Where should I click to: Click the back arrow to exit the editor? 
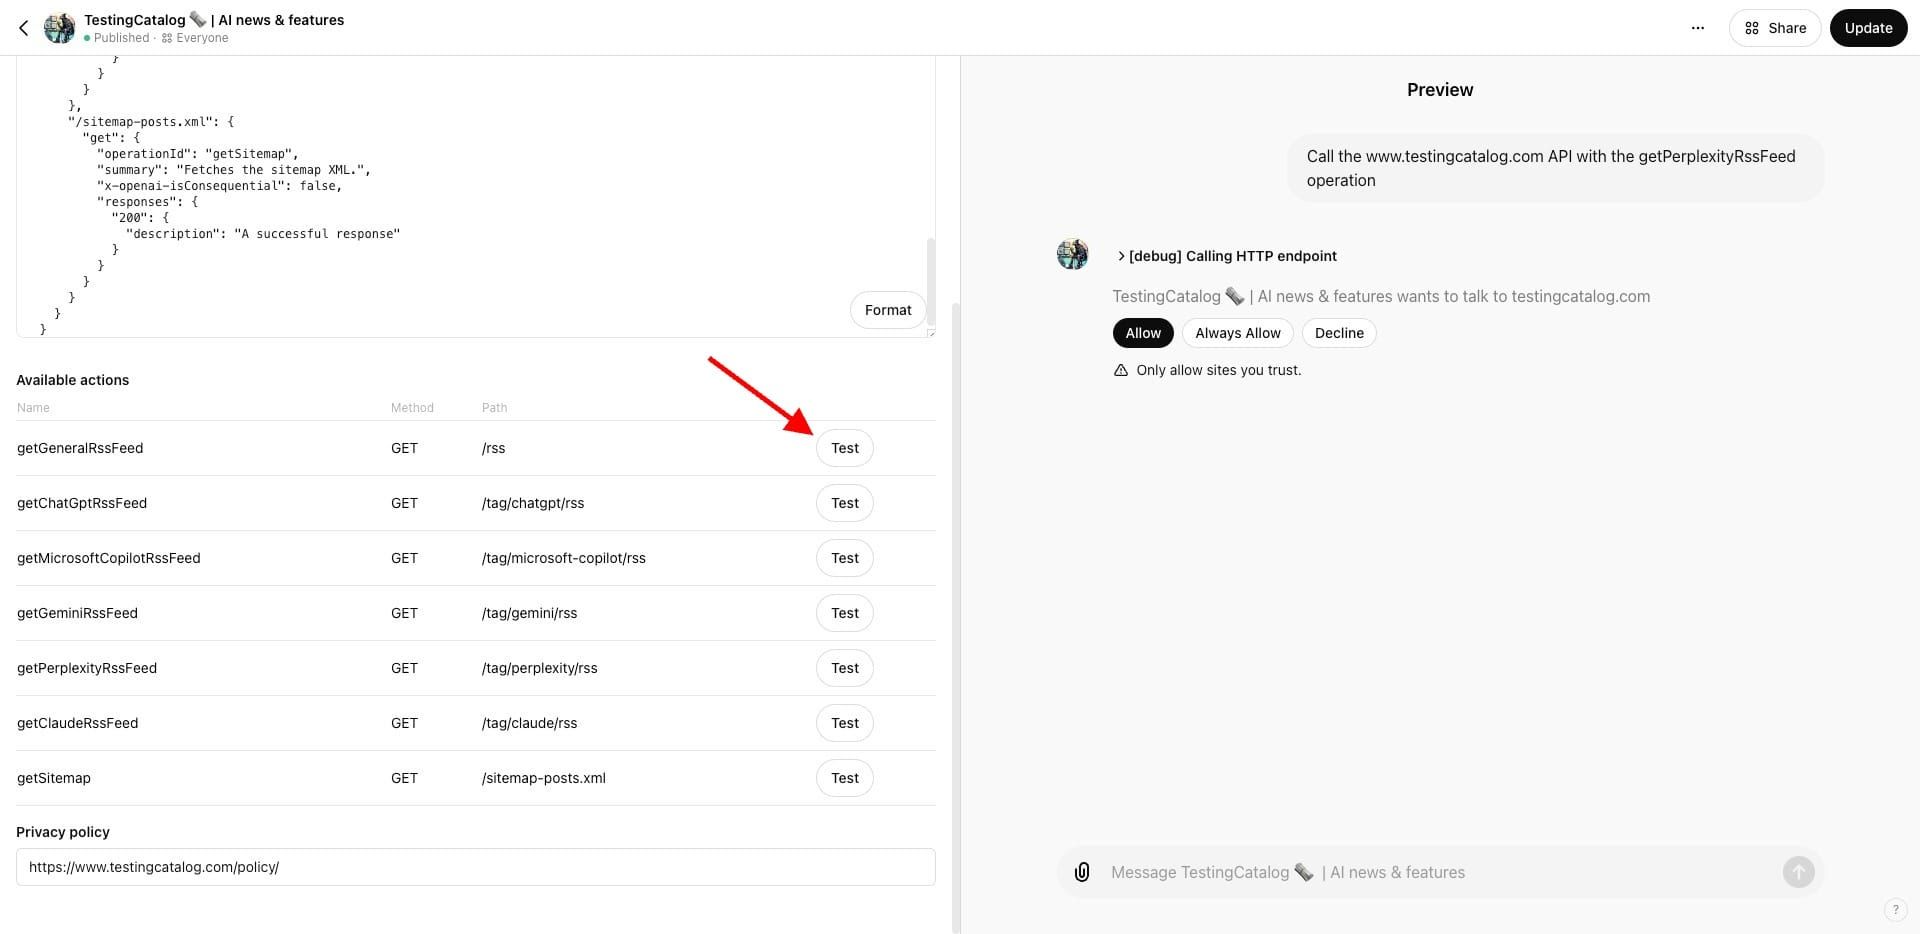[x=23, y=27]
